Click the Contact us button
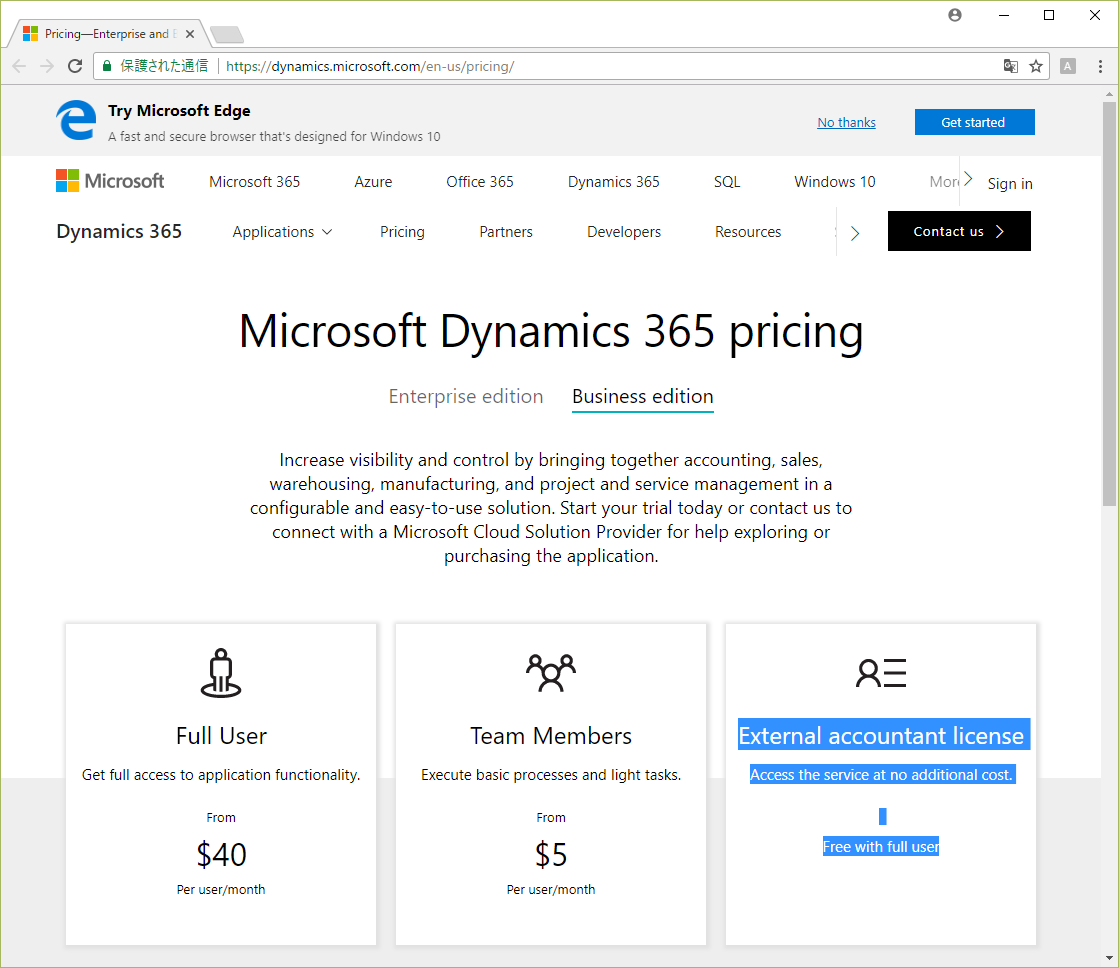The image size is (1119, 968). [x=959, y=231]
